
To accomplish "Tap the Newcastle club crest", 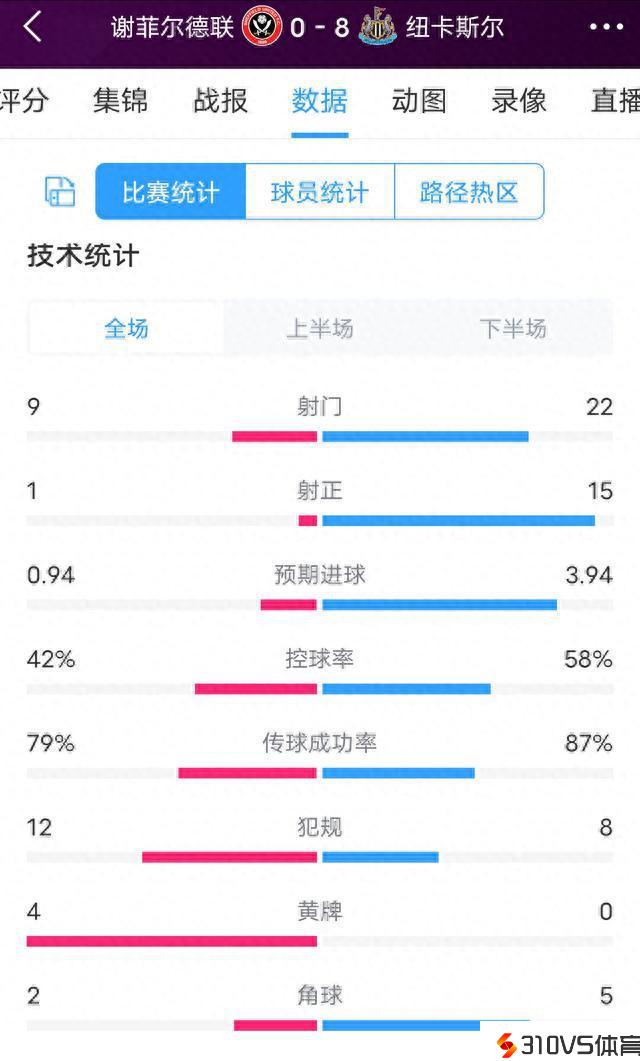I will coord(377,27).
